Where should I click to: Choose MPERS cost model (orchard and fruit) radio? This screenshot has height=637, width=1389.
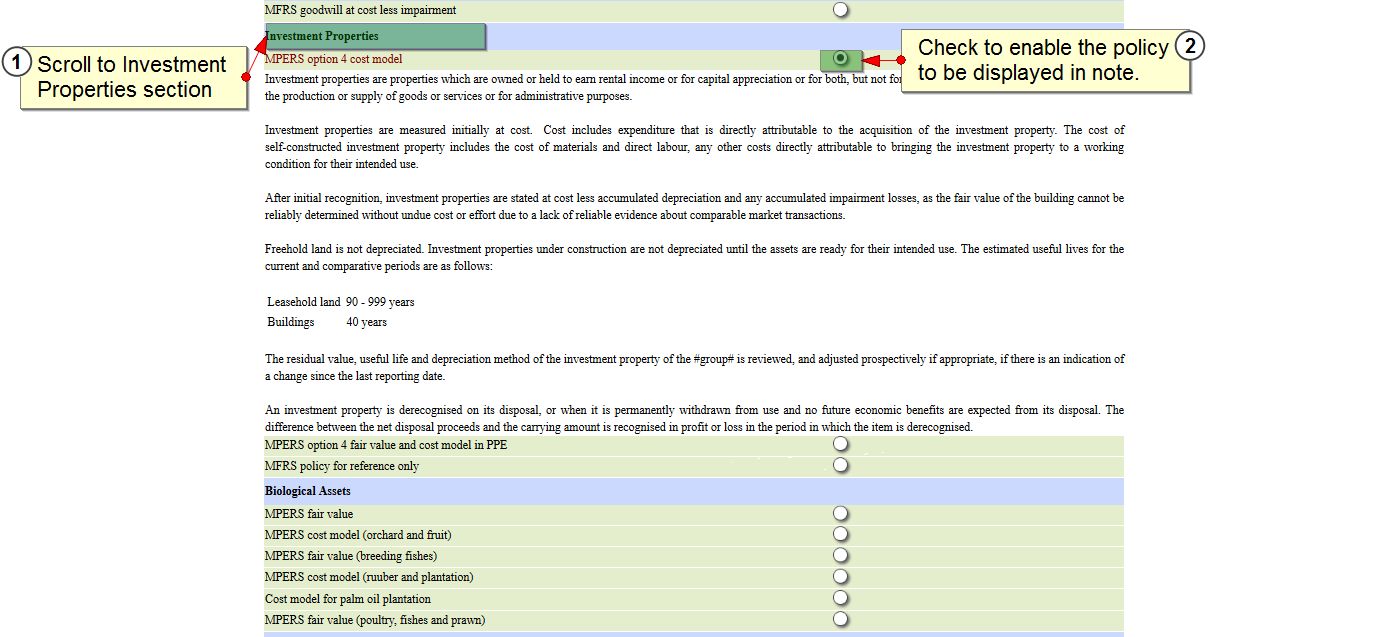pos(840,534)
